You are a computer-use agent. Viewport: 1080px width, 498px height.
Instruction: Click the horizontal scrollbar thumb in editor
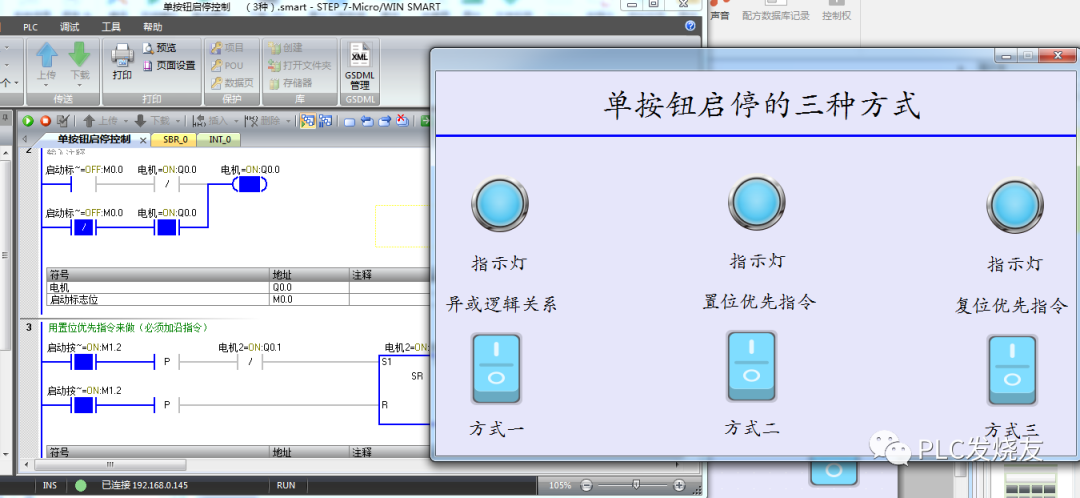click(110, 465)
